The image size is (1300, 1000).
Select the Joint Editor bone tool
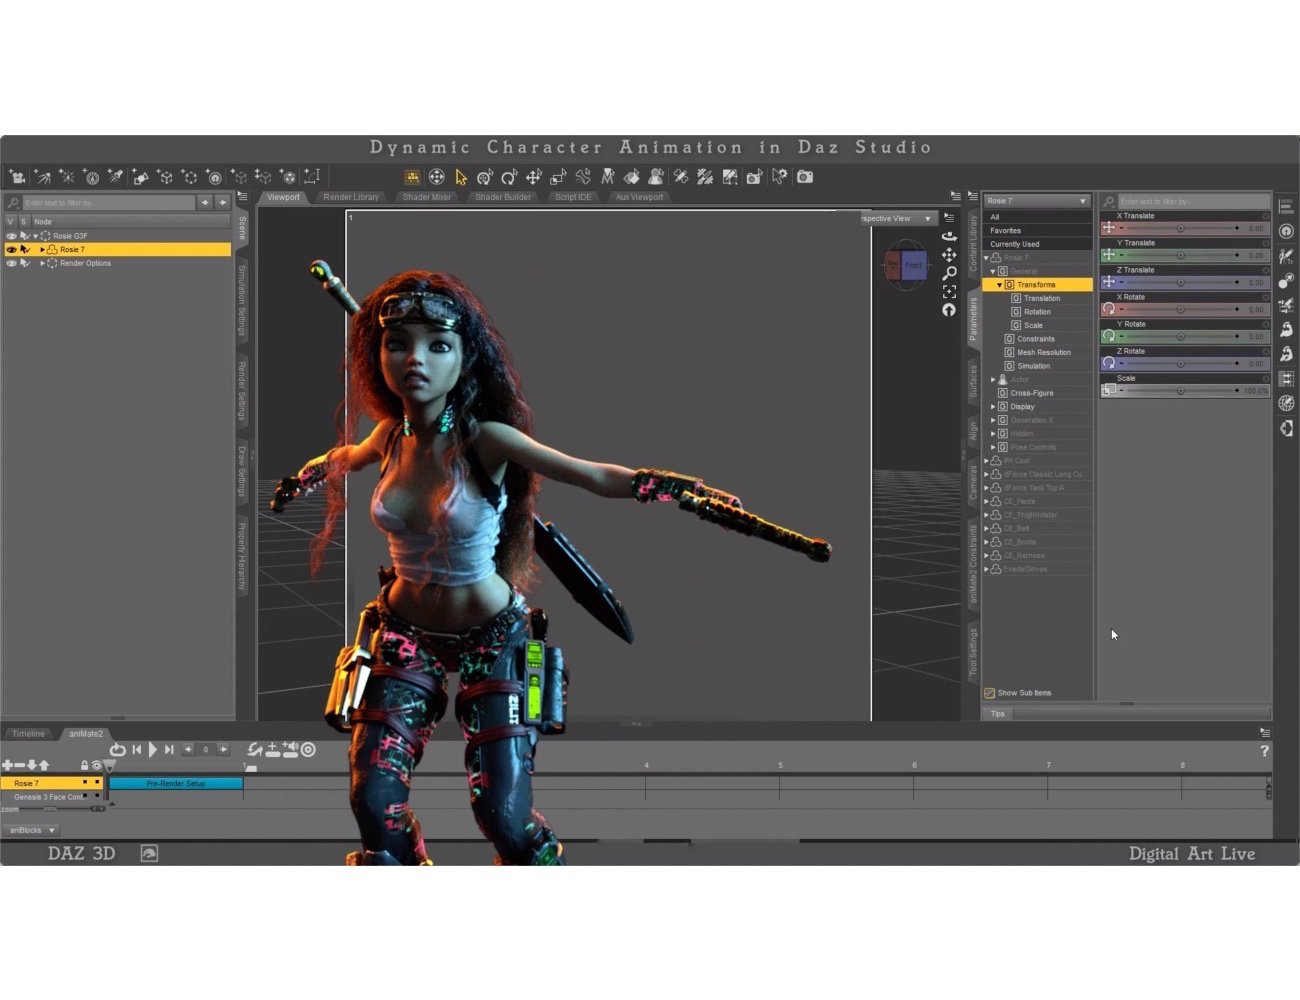tap(583, 177)
